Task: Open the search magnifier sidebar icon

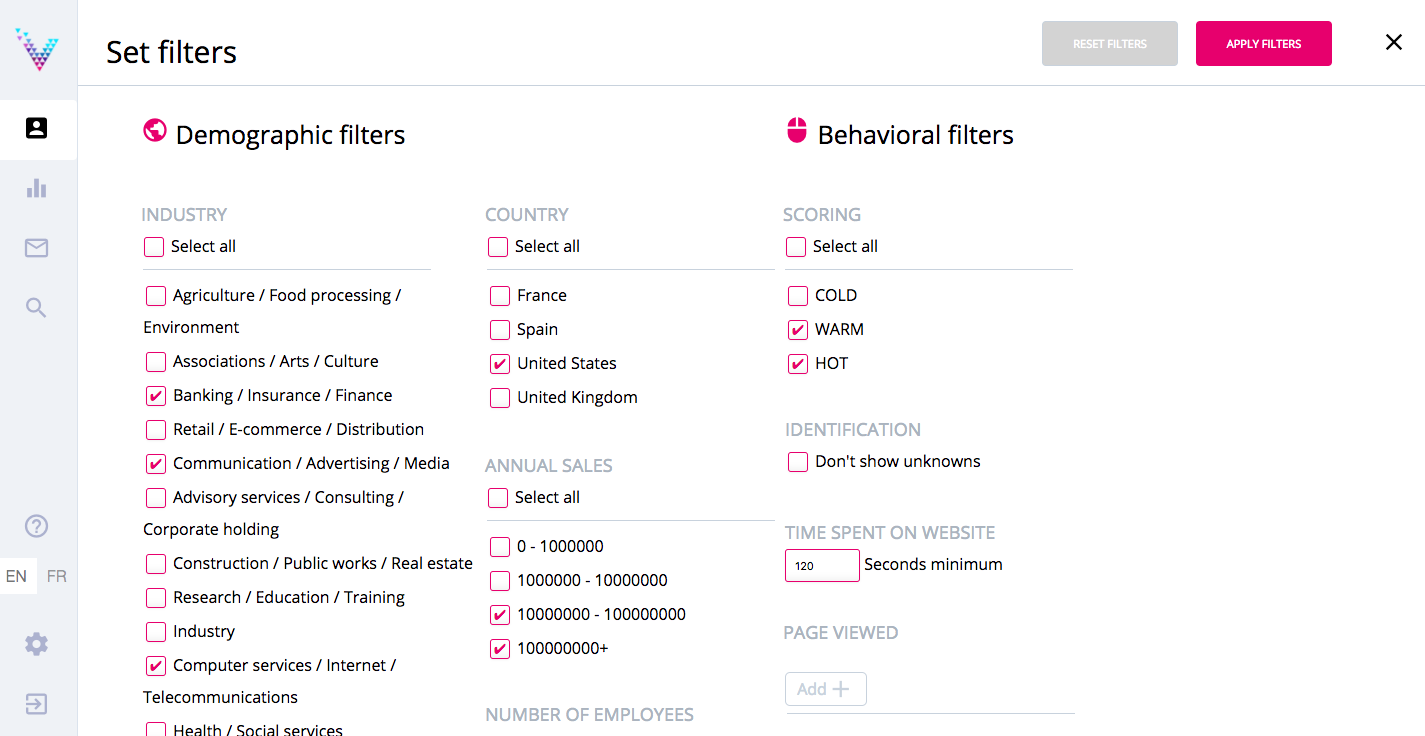Action: [x=37, y=308]
